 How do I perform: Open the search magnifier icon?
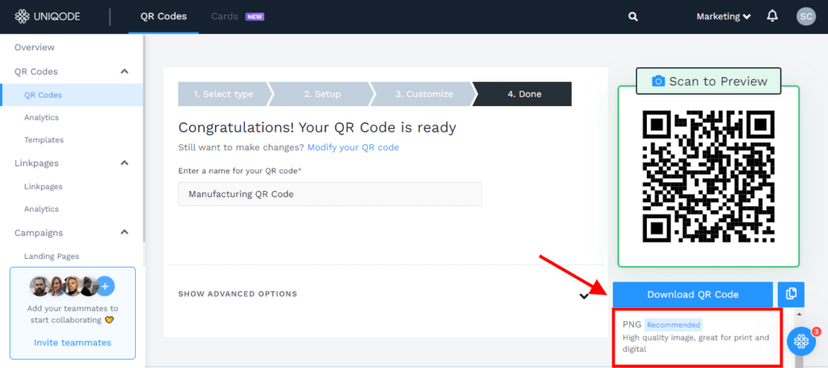click(633, 17)
